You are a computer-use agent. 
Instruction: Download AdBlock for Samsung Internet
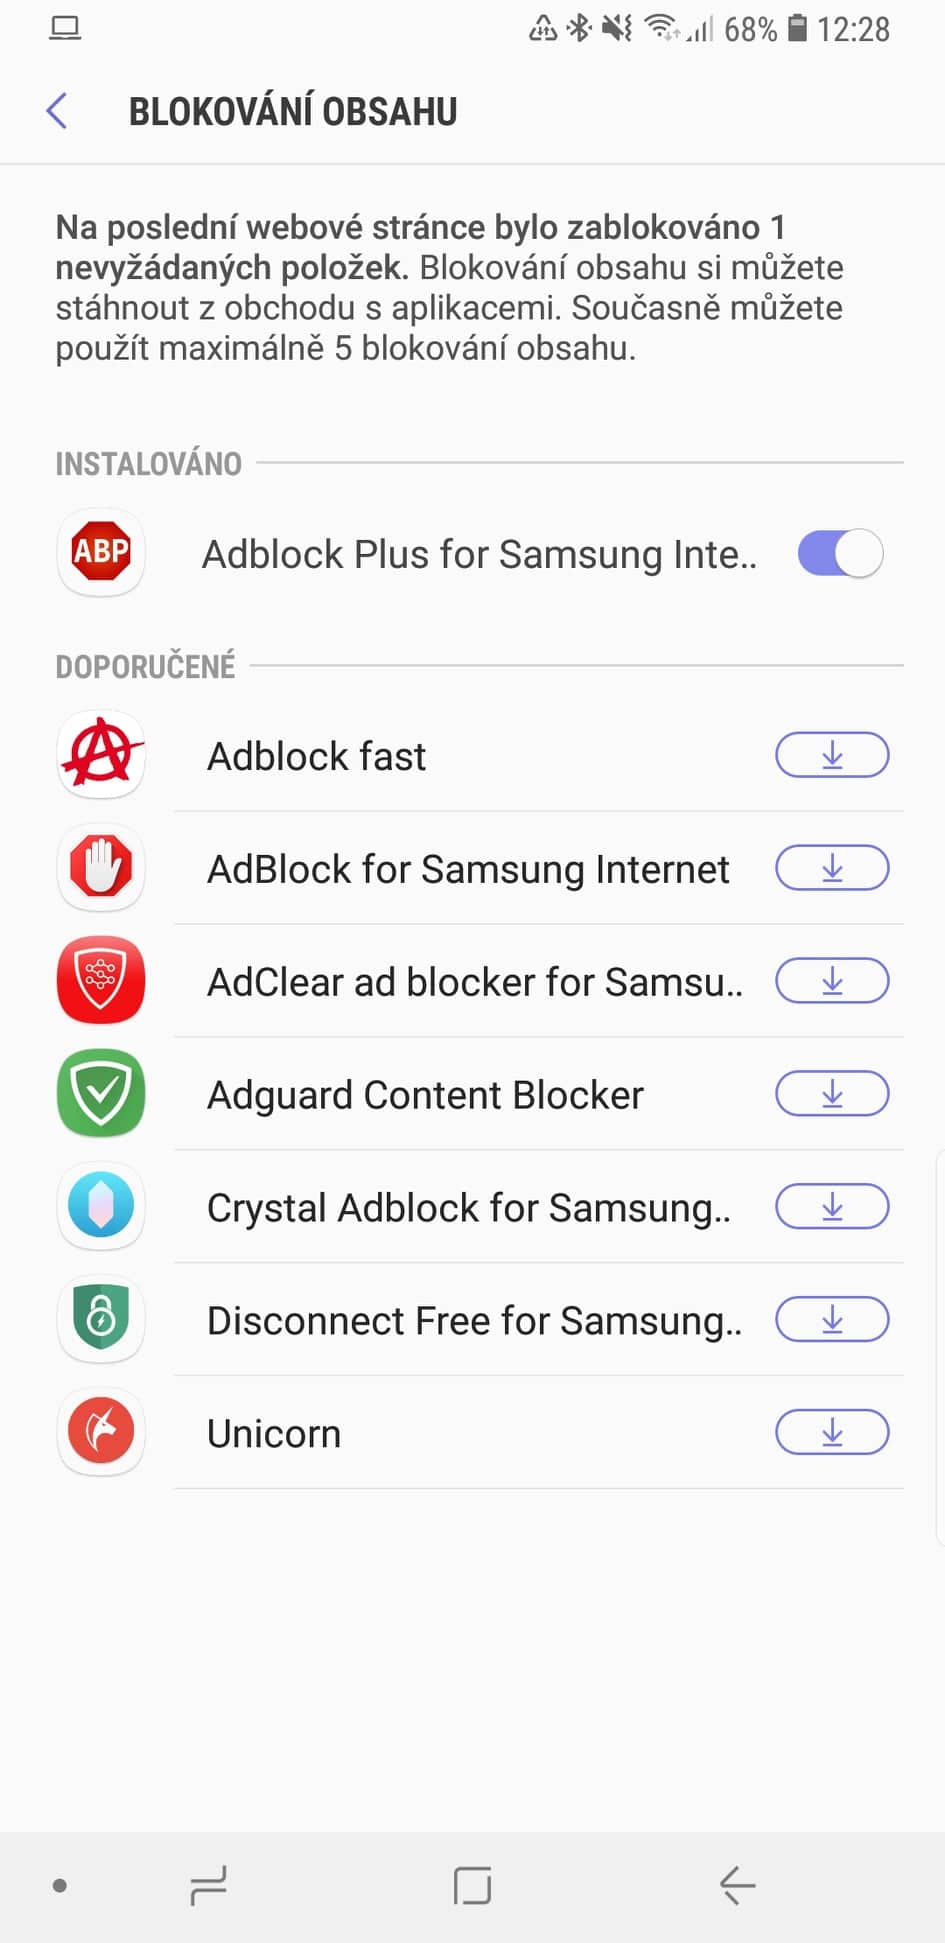(x=831, y=868)
